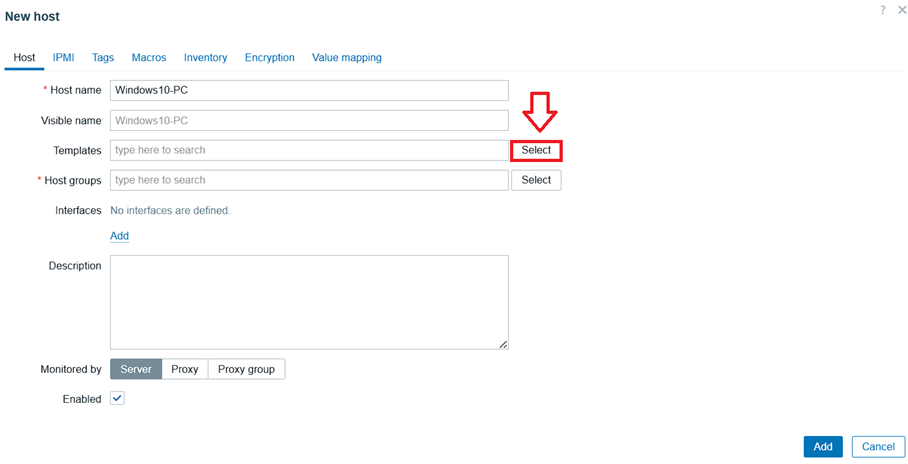Viewport: 908px width, 464px height.
Task: Open the Value mapping tab
Action: pyautogui.click(x=346, y=58)
